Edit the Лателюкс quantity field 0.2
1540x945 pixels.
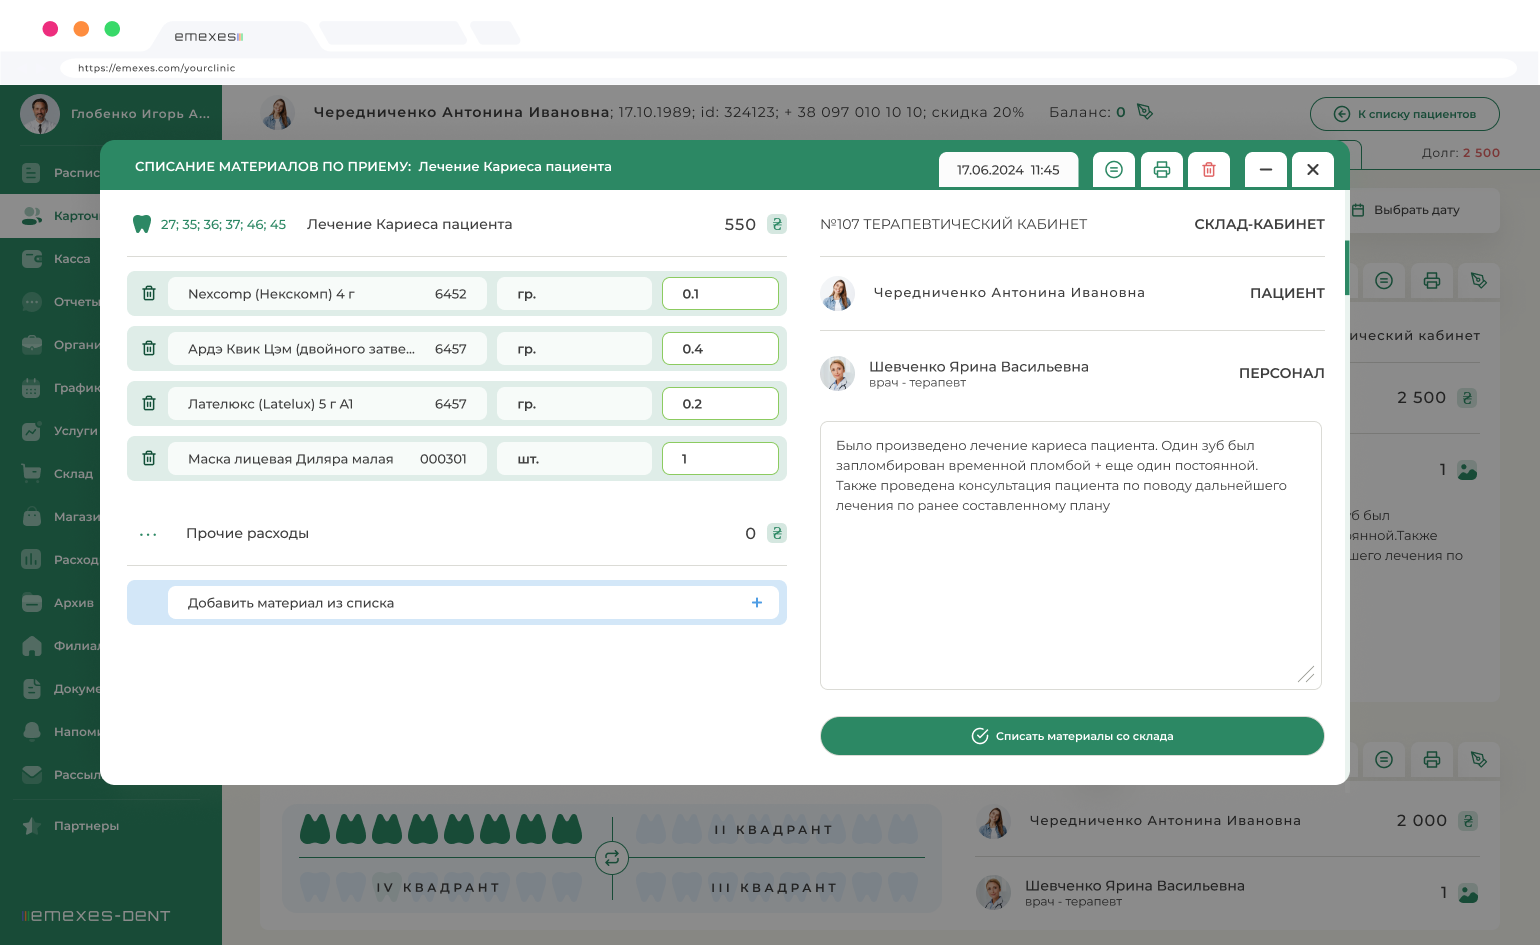pos(720,404)
